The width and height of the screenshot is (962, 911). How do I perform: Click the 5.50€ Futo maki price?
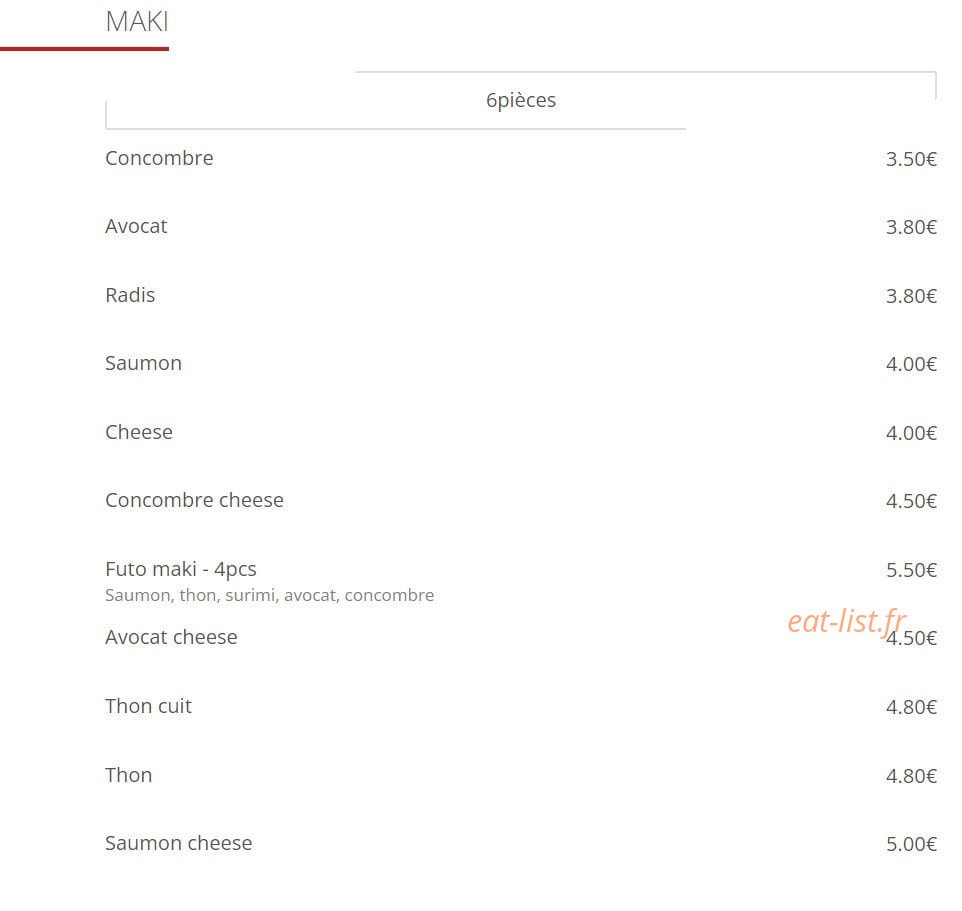pyautogui.click(x=911, y=571)
